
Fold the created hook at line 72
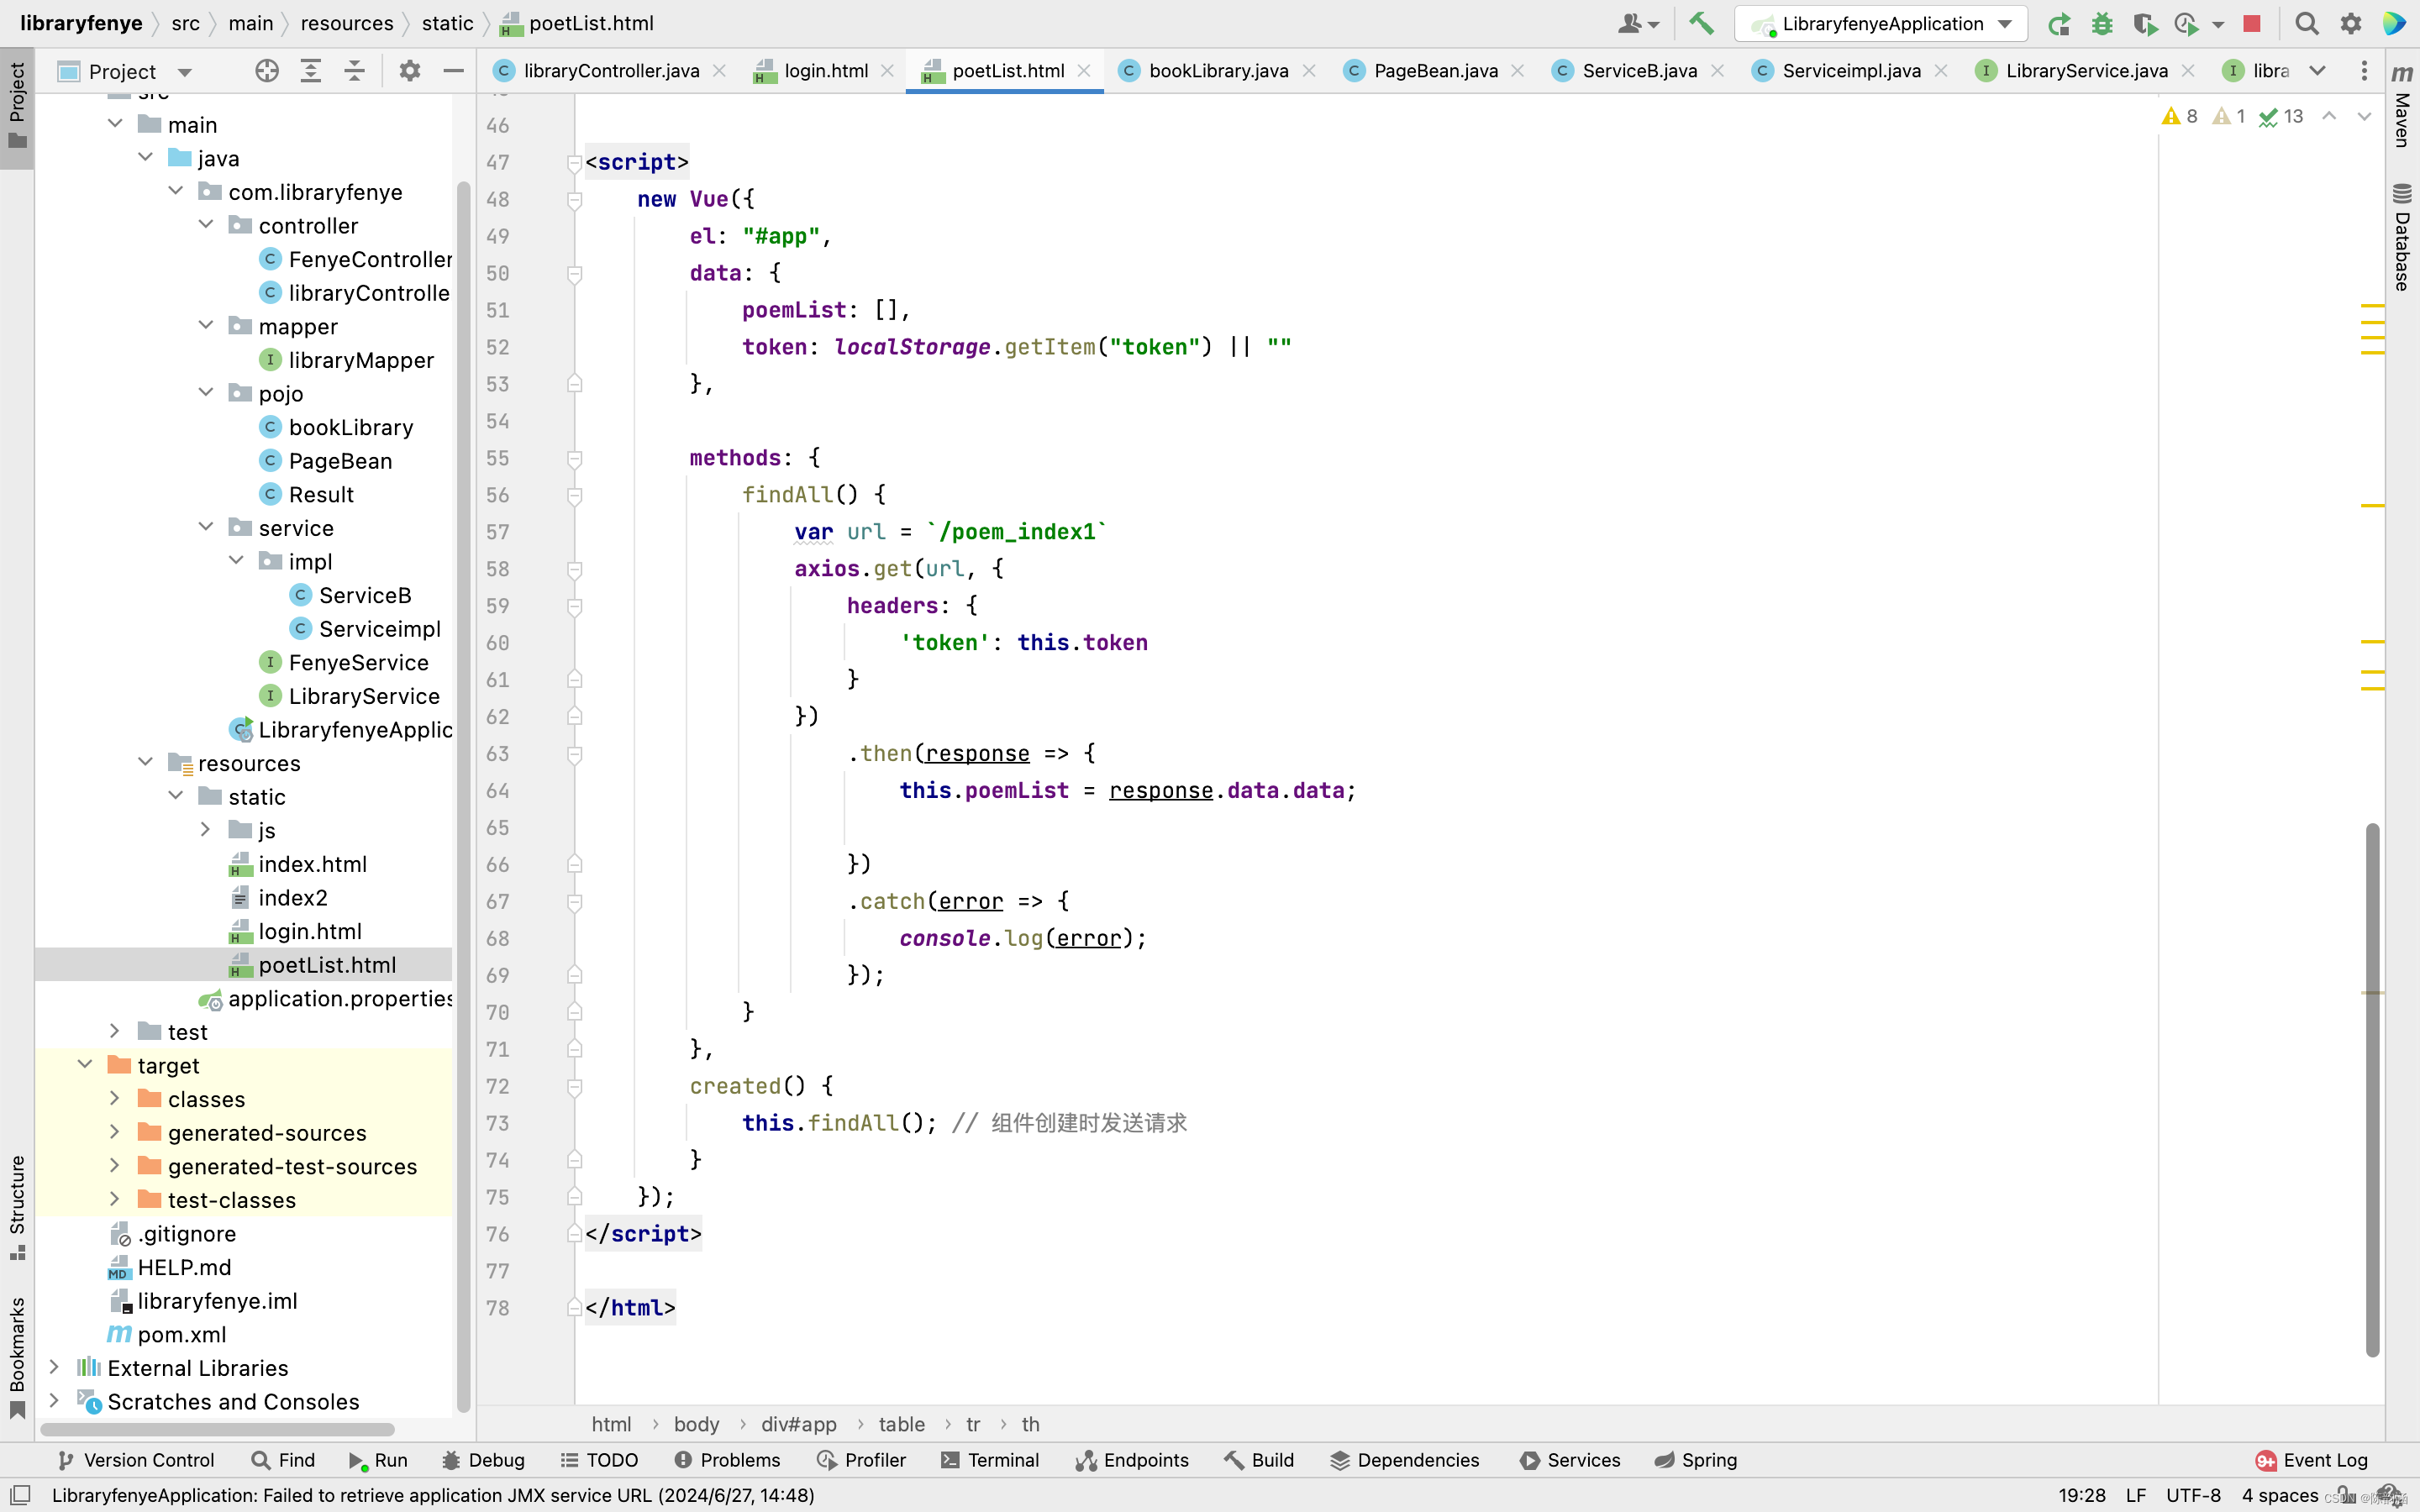(574, 1086)
